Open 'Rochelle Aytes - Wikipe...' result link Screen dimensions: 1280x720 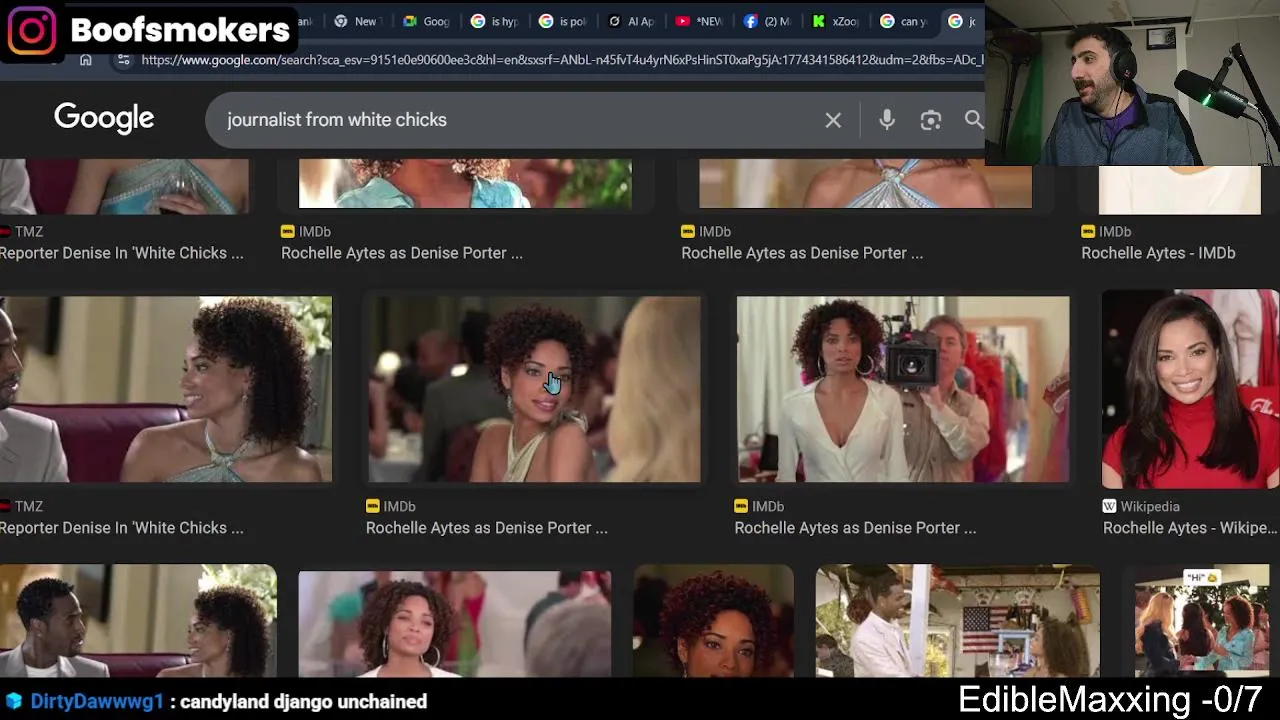[1190, 528]
